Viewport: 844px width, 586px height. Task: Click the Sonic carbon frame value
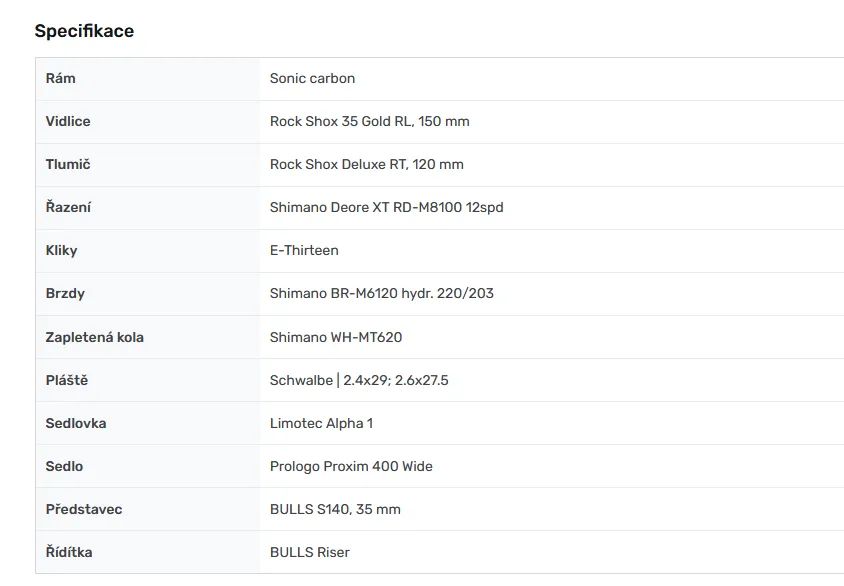point(312,78)
